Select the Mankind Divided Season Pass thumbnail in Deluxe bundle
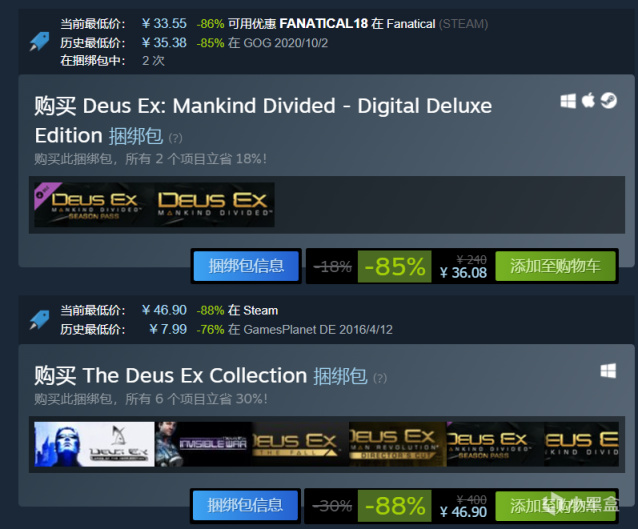 (x=93, y=205)
